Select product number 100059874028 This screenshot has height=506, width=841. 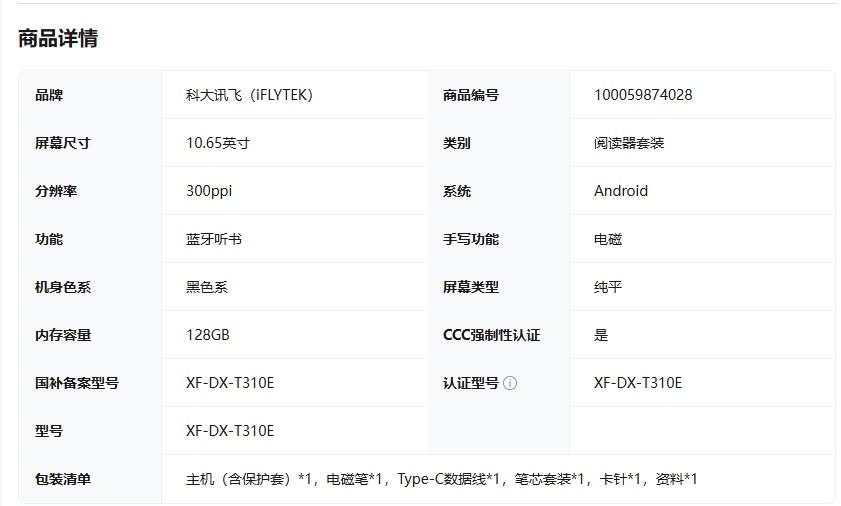click(x=643, y=95)
